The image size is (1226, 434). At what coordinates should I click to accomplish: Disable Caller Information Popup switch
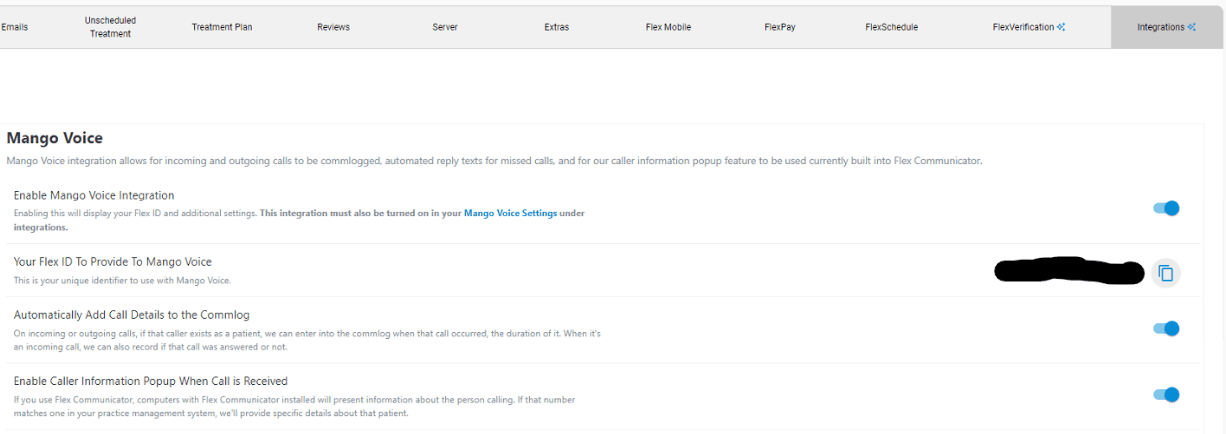[1166, 394]
